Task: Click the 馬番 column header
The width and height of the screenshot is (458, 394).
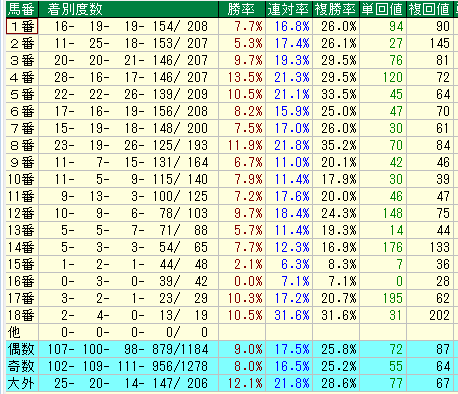Action: pyautogui.click(x=22, y=9)
